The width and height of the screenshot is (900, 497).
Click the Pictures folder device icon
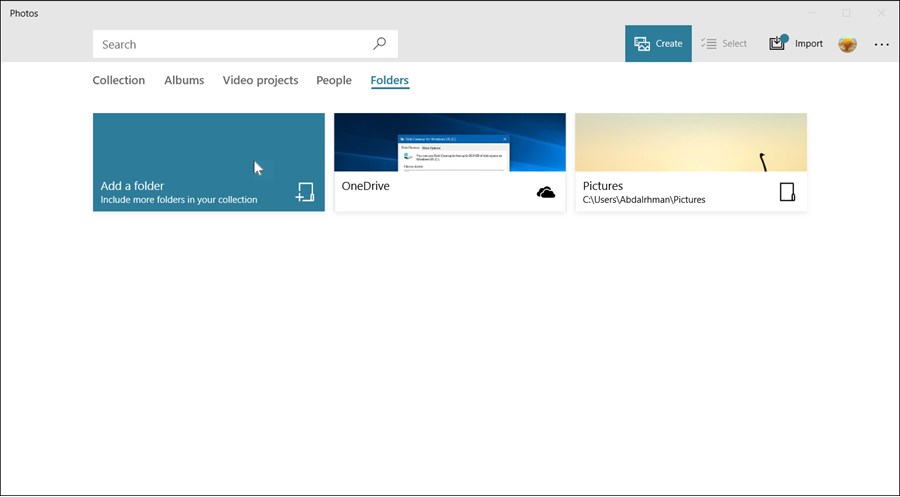(x=788, y=192)
